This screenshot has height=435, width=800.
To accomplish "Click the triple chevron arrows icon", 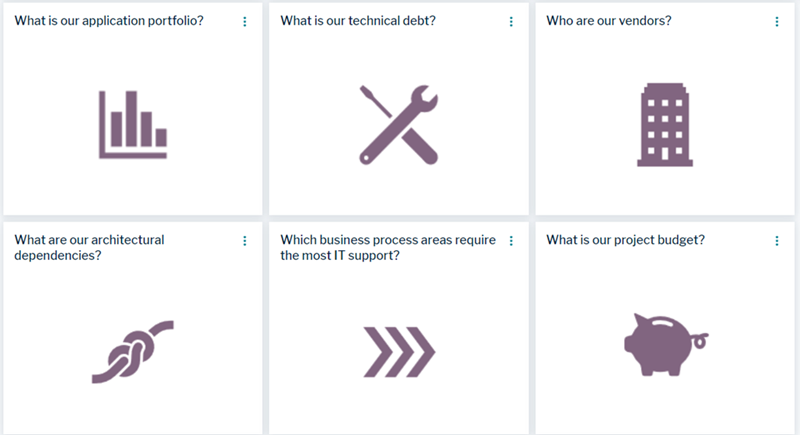I will tap(398, 352).
